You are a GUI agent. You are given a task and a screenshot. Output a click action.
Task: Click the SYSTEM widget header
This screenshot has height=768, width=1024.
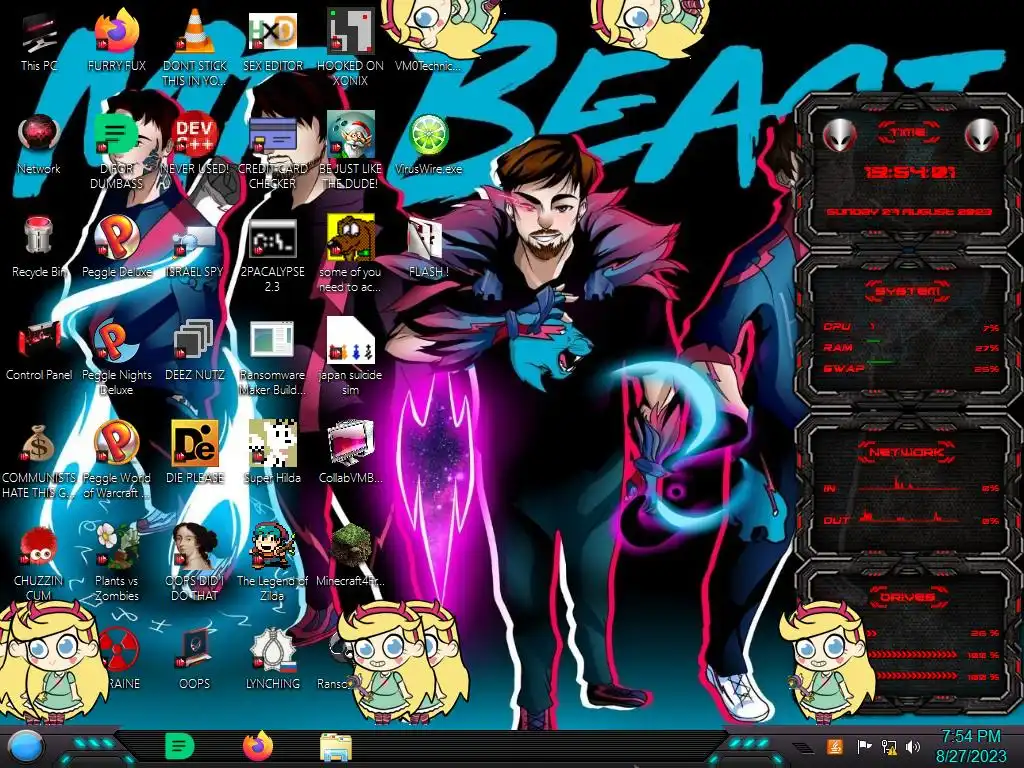908,290
